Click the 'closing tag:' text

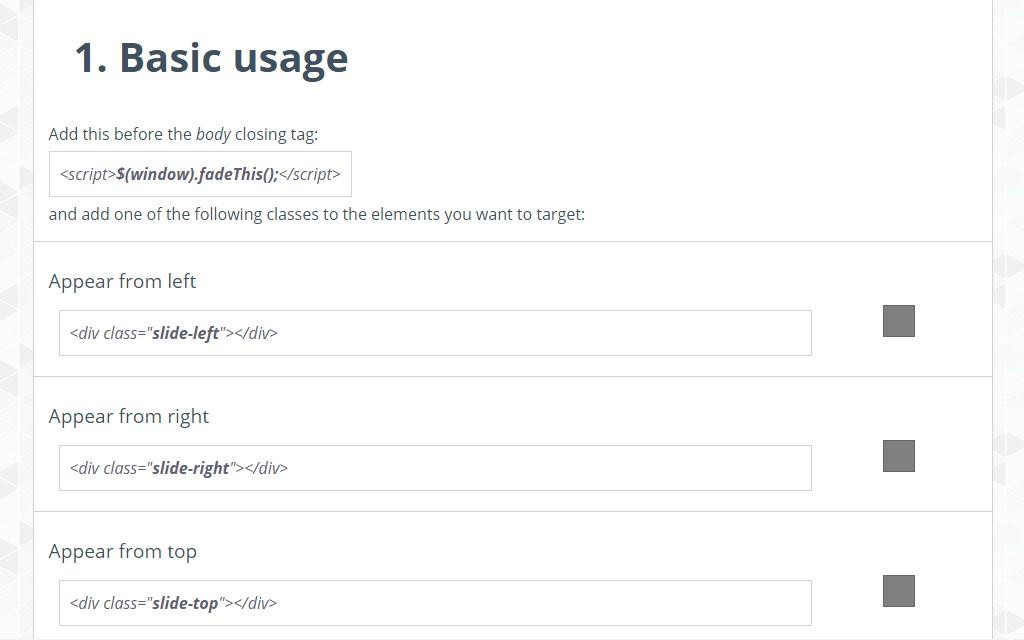click(276, 135)
